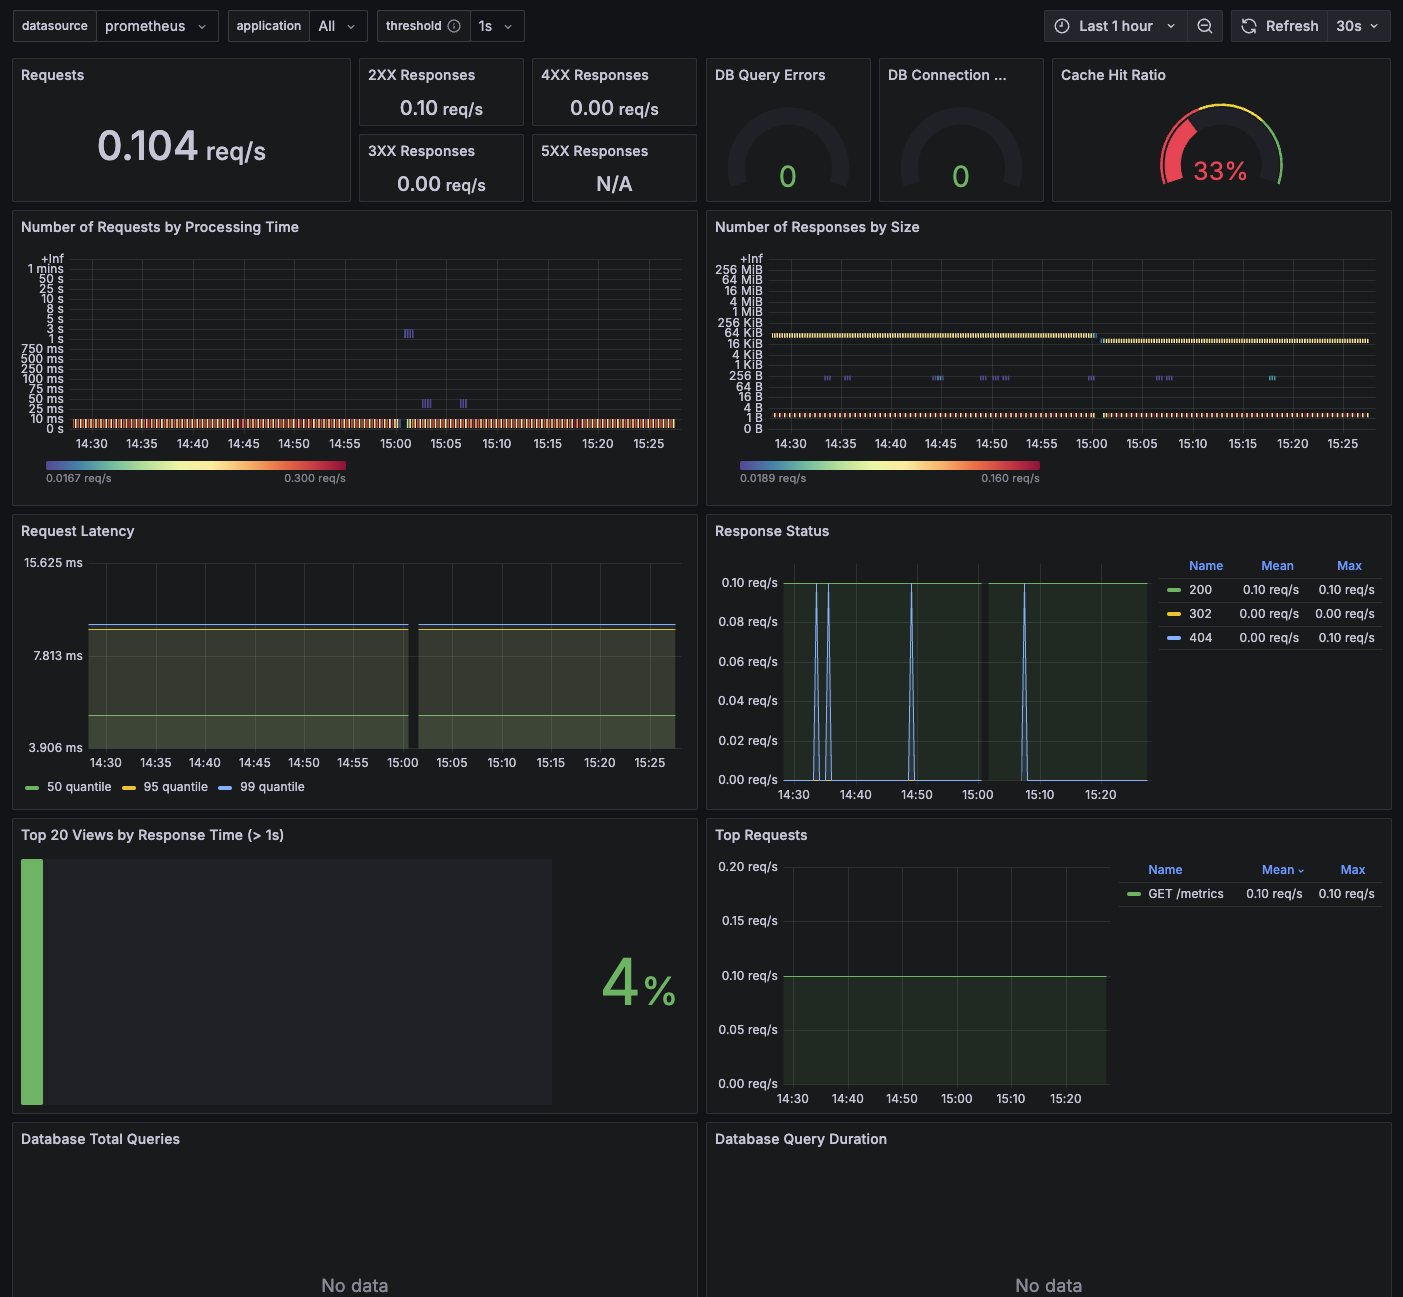This screenshot has width=1403, height=1297.
Task: Click the DB Connection gauge value 0
Action: pyautogui.click(x=961, y=177)
